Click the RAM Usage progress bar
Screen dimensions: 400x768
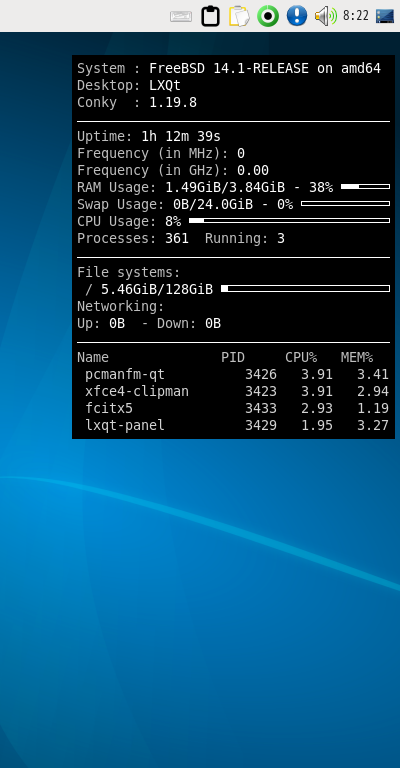(x=365, y=187)
